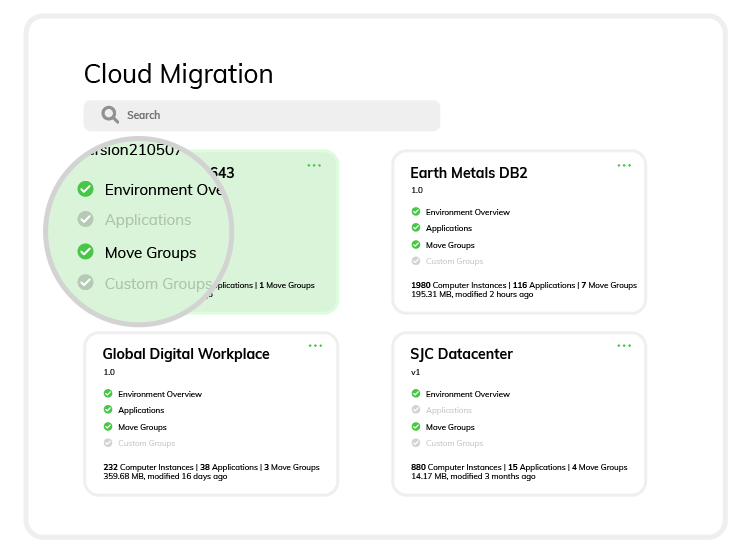Click Environment Overview checkmark in SJC Datacenter
The image size is (748, 551).
click(x=416, y=393)
